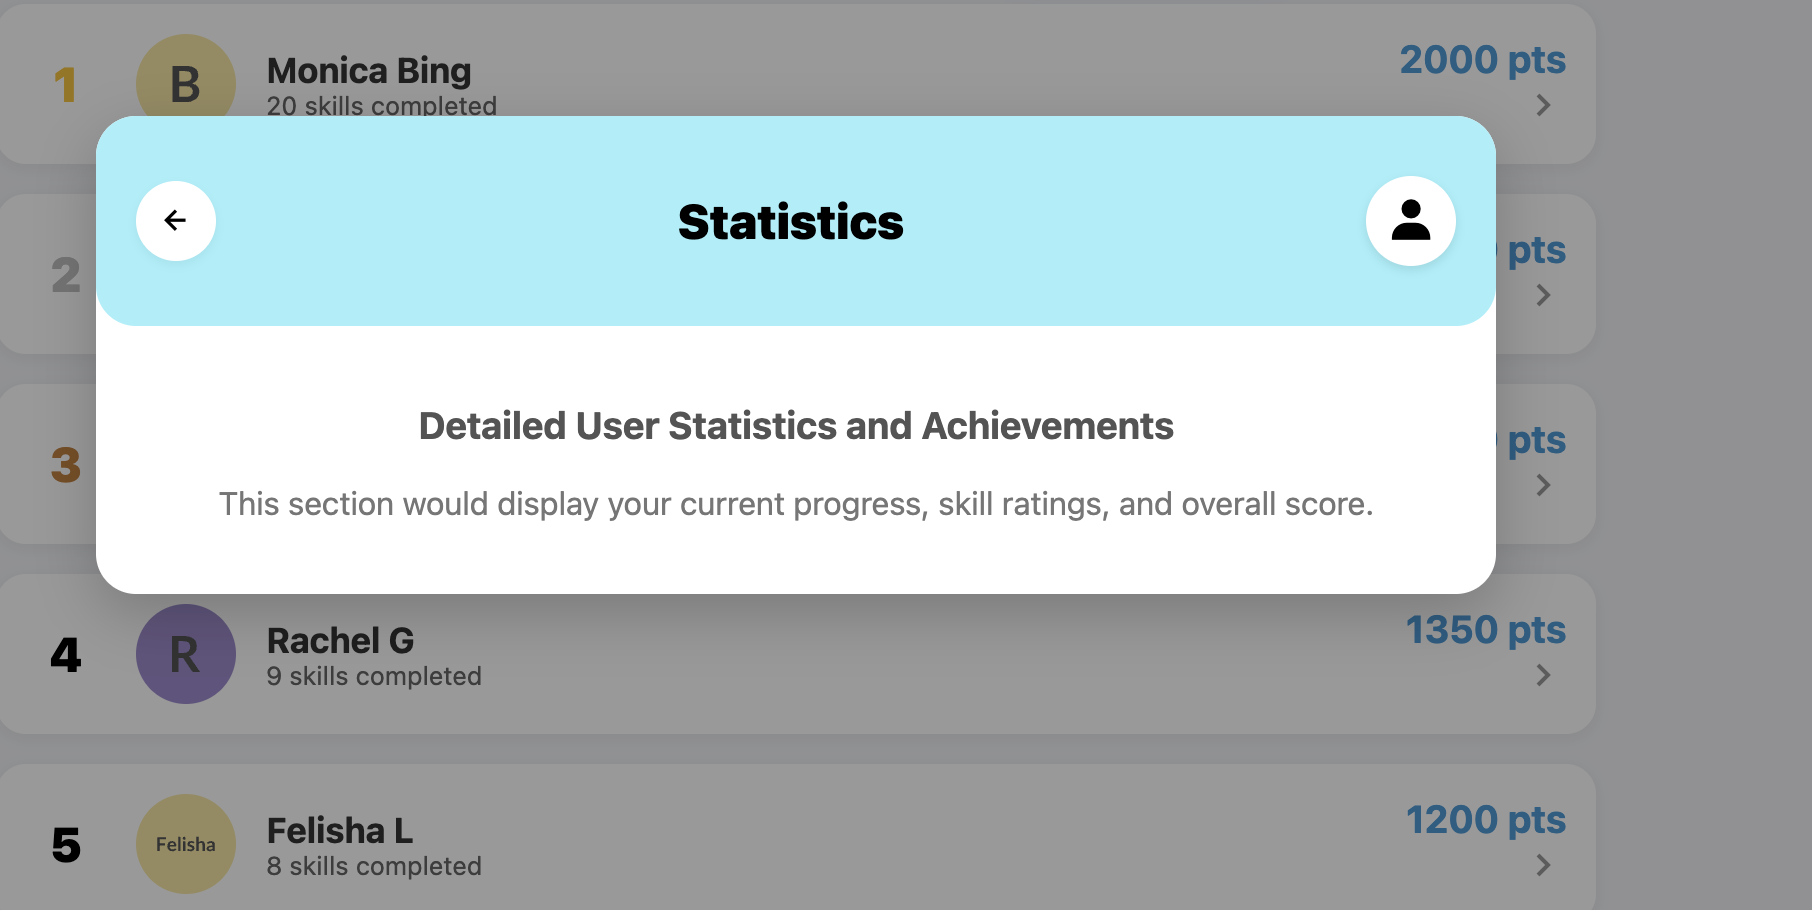Expand the rank 2 entry chevron
1812x910 pixels.
pyautogui.click(x=1543, y=295)
